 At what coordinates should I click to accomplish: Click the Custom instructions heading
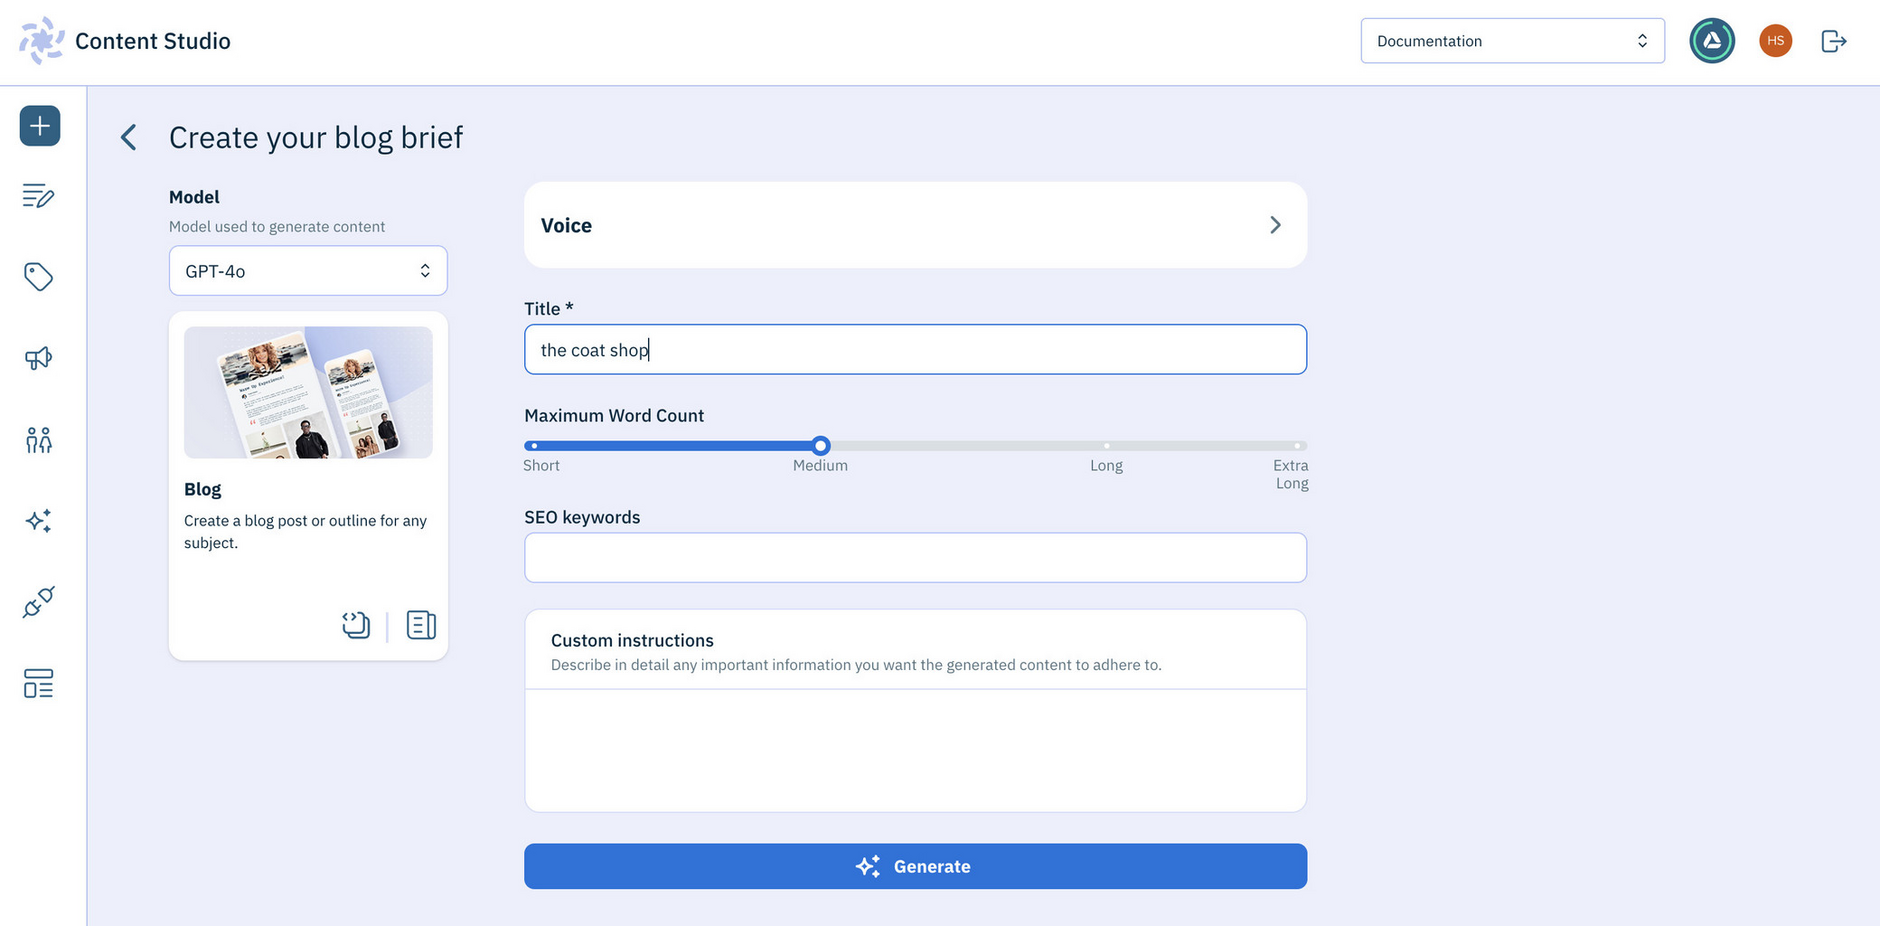pos(632,640)
